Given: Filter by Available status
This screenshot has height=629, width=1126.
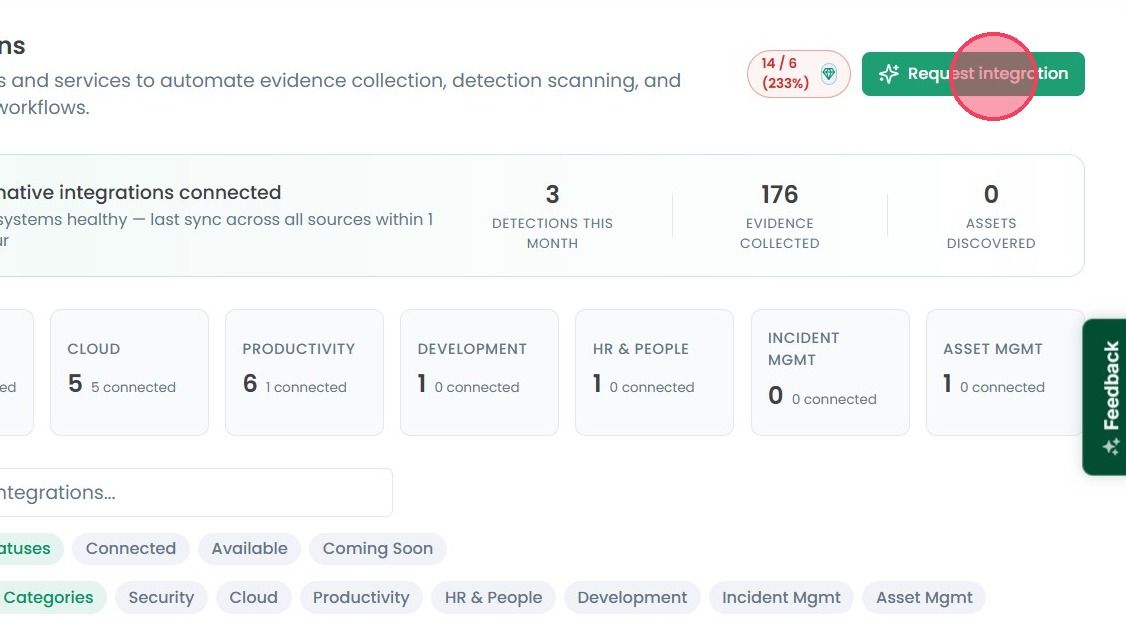Looking at the screenshot, I should point(249,549).
